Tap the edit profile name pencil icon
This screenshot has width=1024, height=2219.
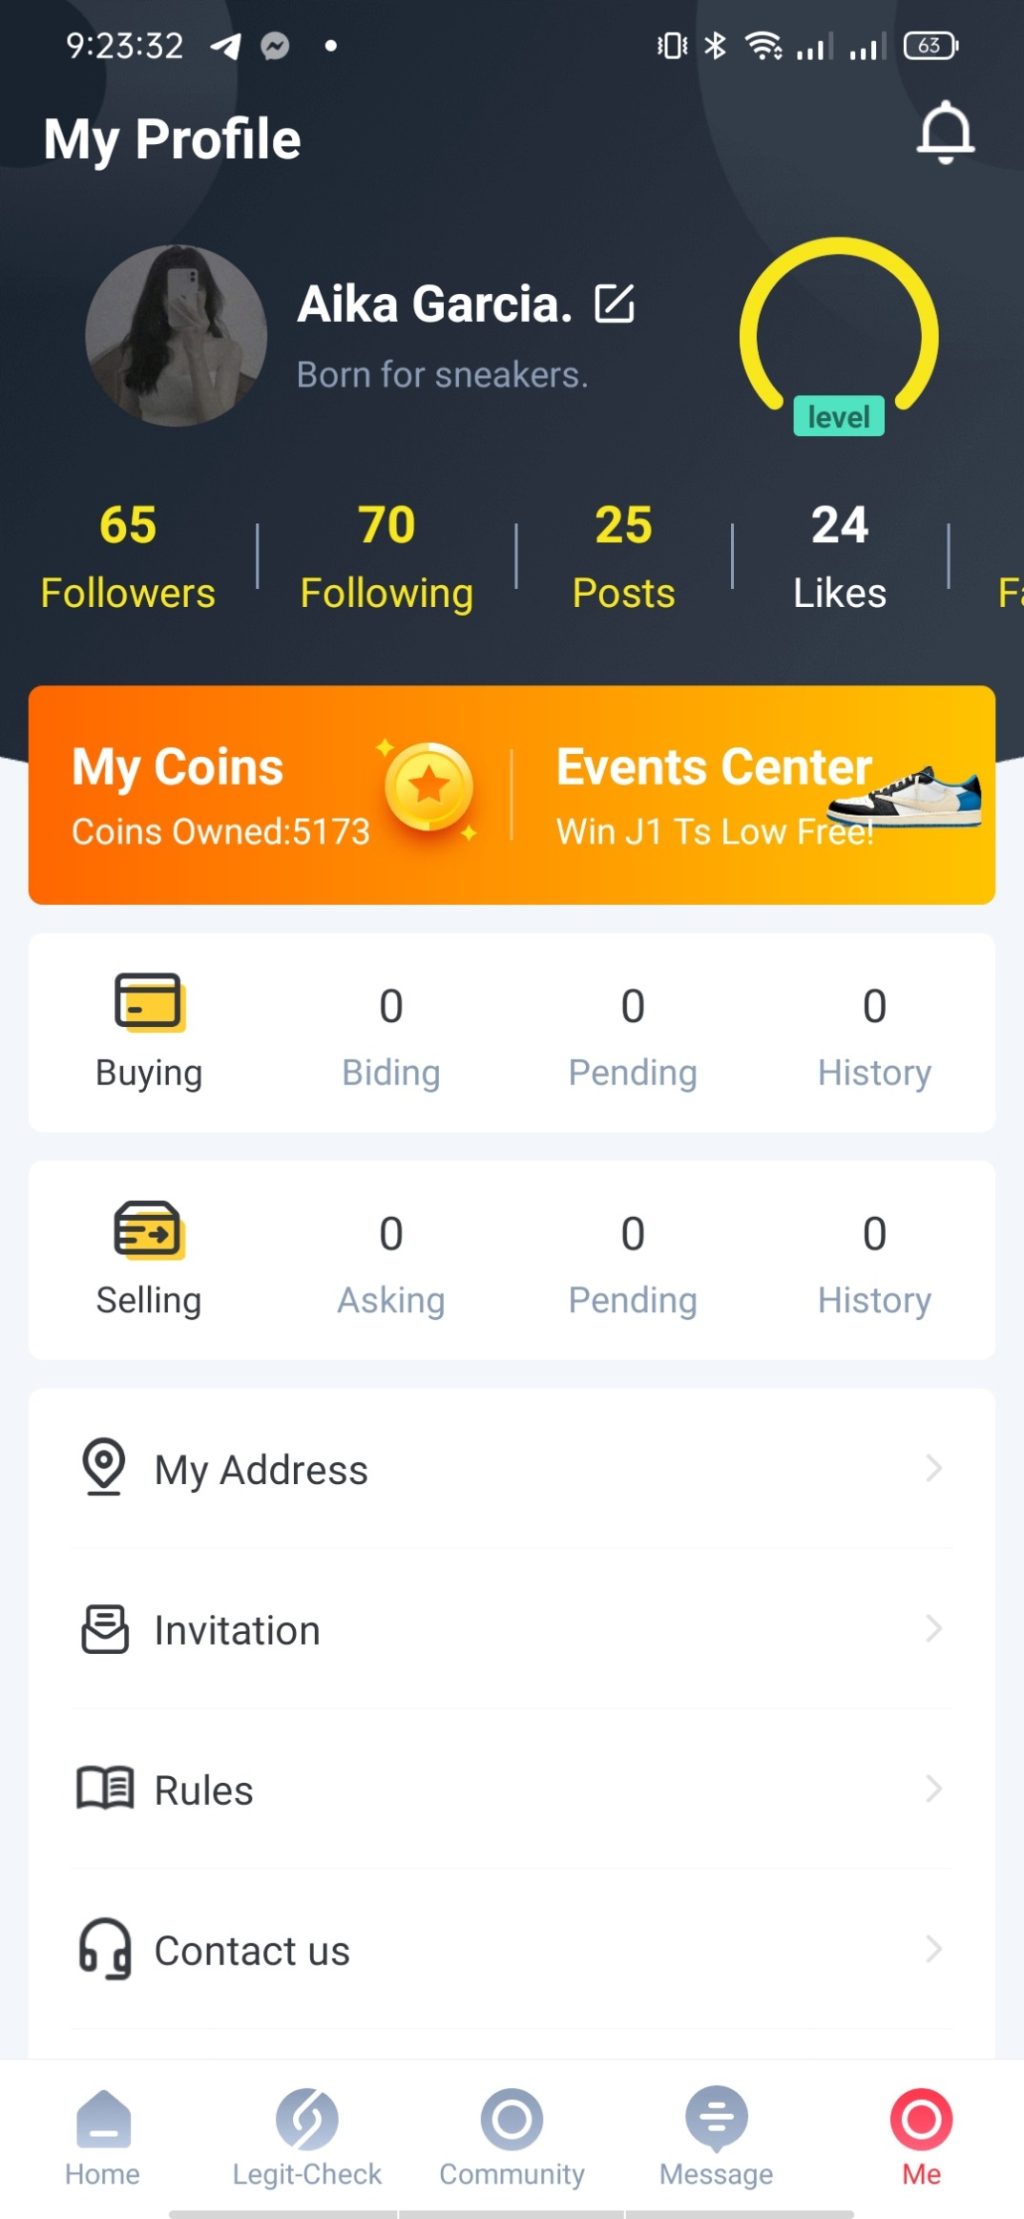pyautogui.click(x=614, y=304)
